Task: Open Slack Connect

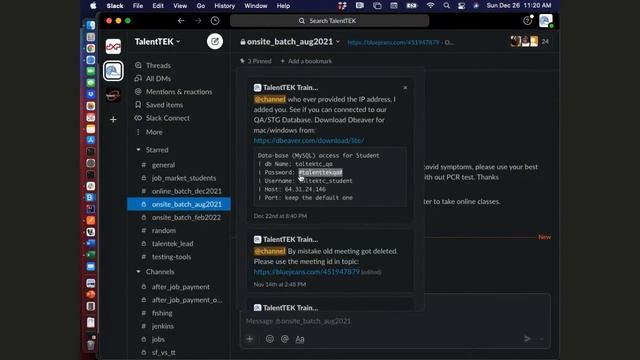Action: click(x=168, y=118)
